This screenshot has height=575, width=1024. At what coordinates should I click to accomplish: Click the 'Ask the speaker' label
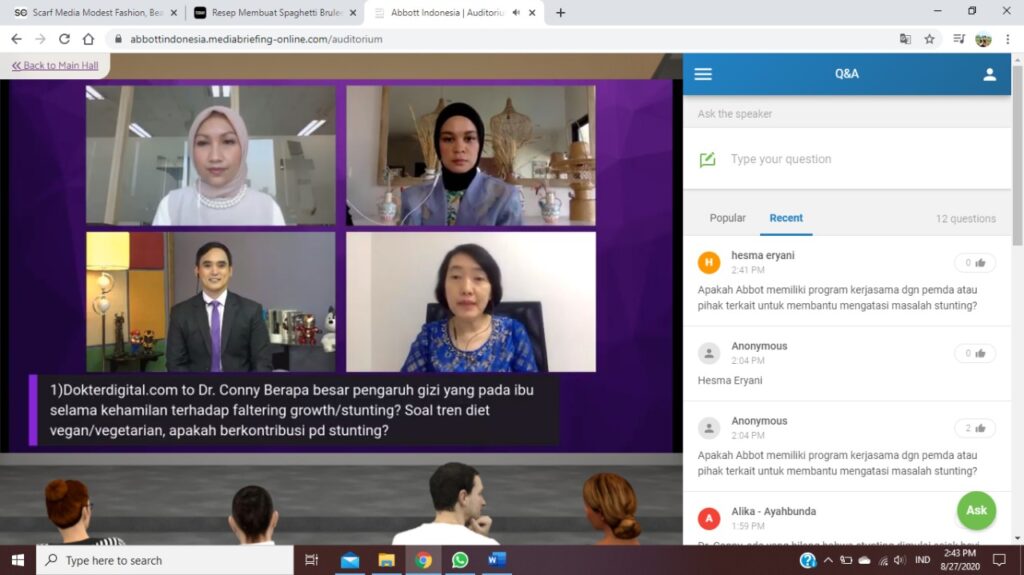point(735,114)
